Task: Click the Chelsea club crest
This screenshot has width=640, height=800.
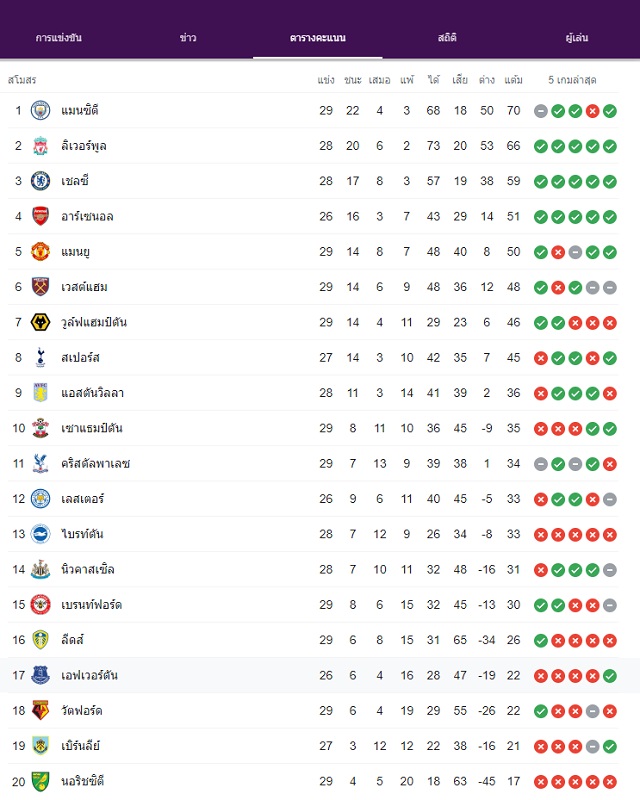Action: coord(40,181)
